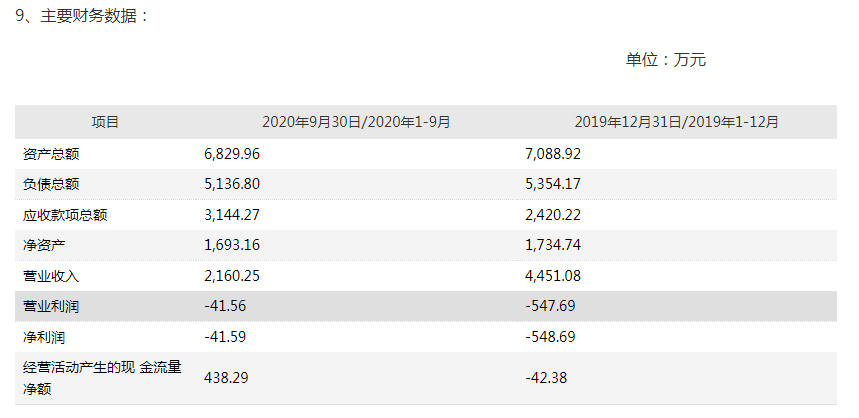Click the 负债总额 row label

click(51, 184)
